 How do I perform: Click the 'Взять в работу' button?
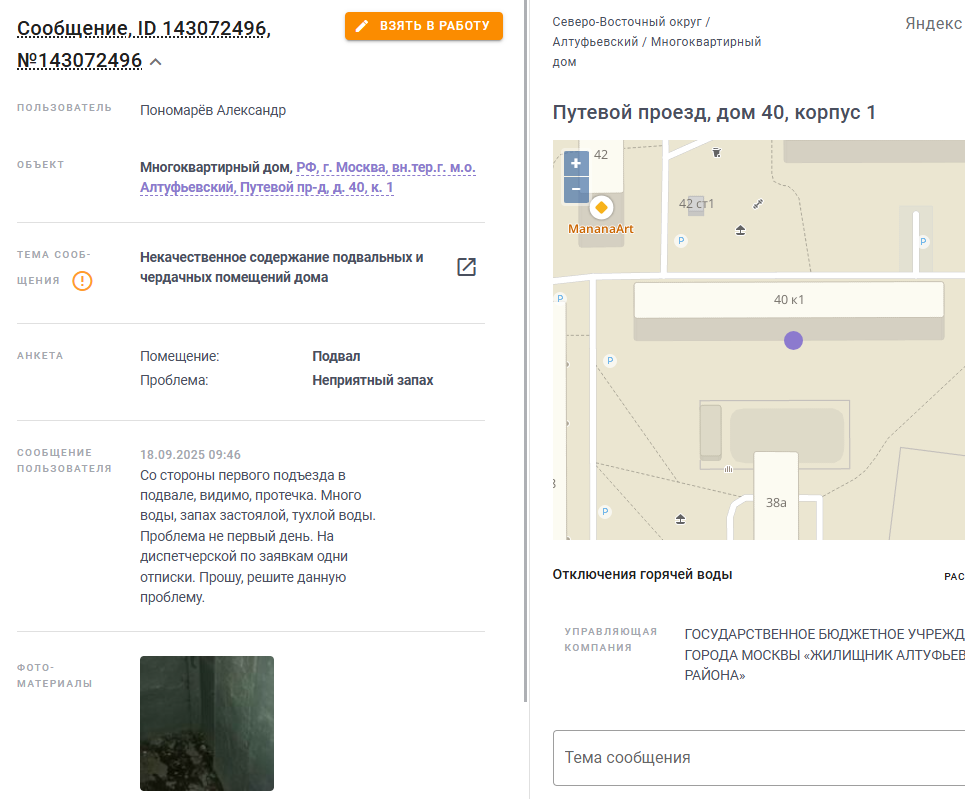(x=423, y=26)
